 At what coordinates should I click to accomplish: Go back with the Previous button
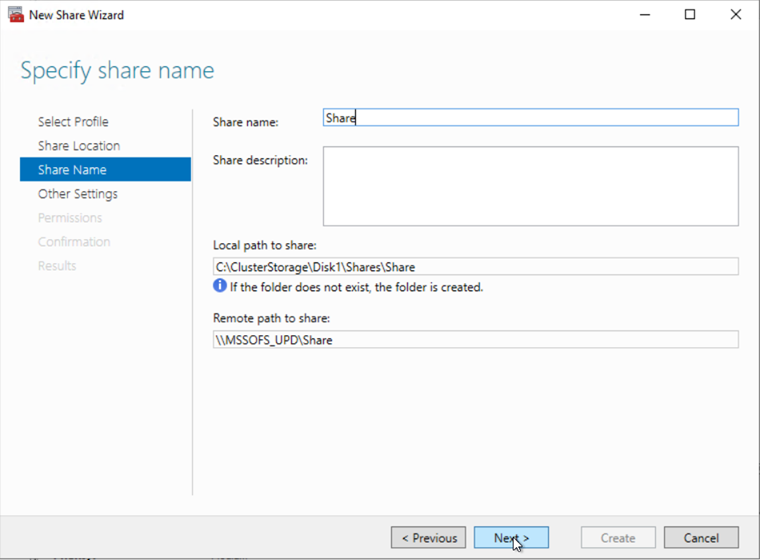[x=428, y=538]
